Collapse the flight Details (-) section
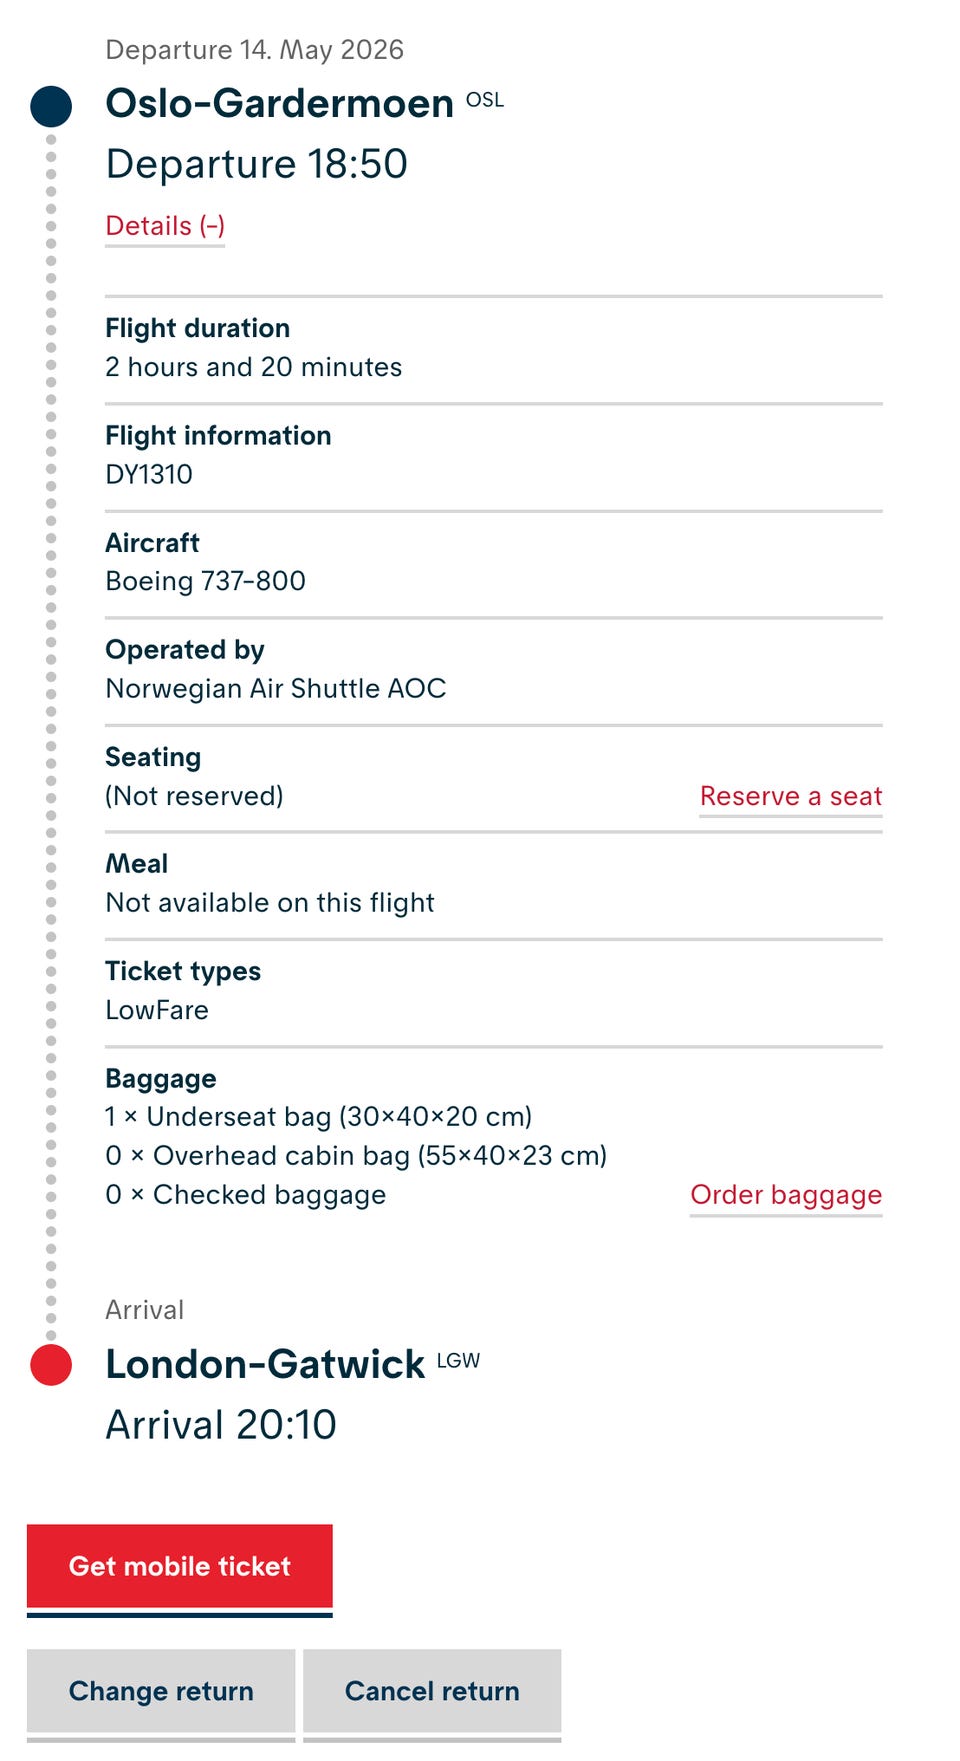 point(165,226)
